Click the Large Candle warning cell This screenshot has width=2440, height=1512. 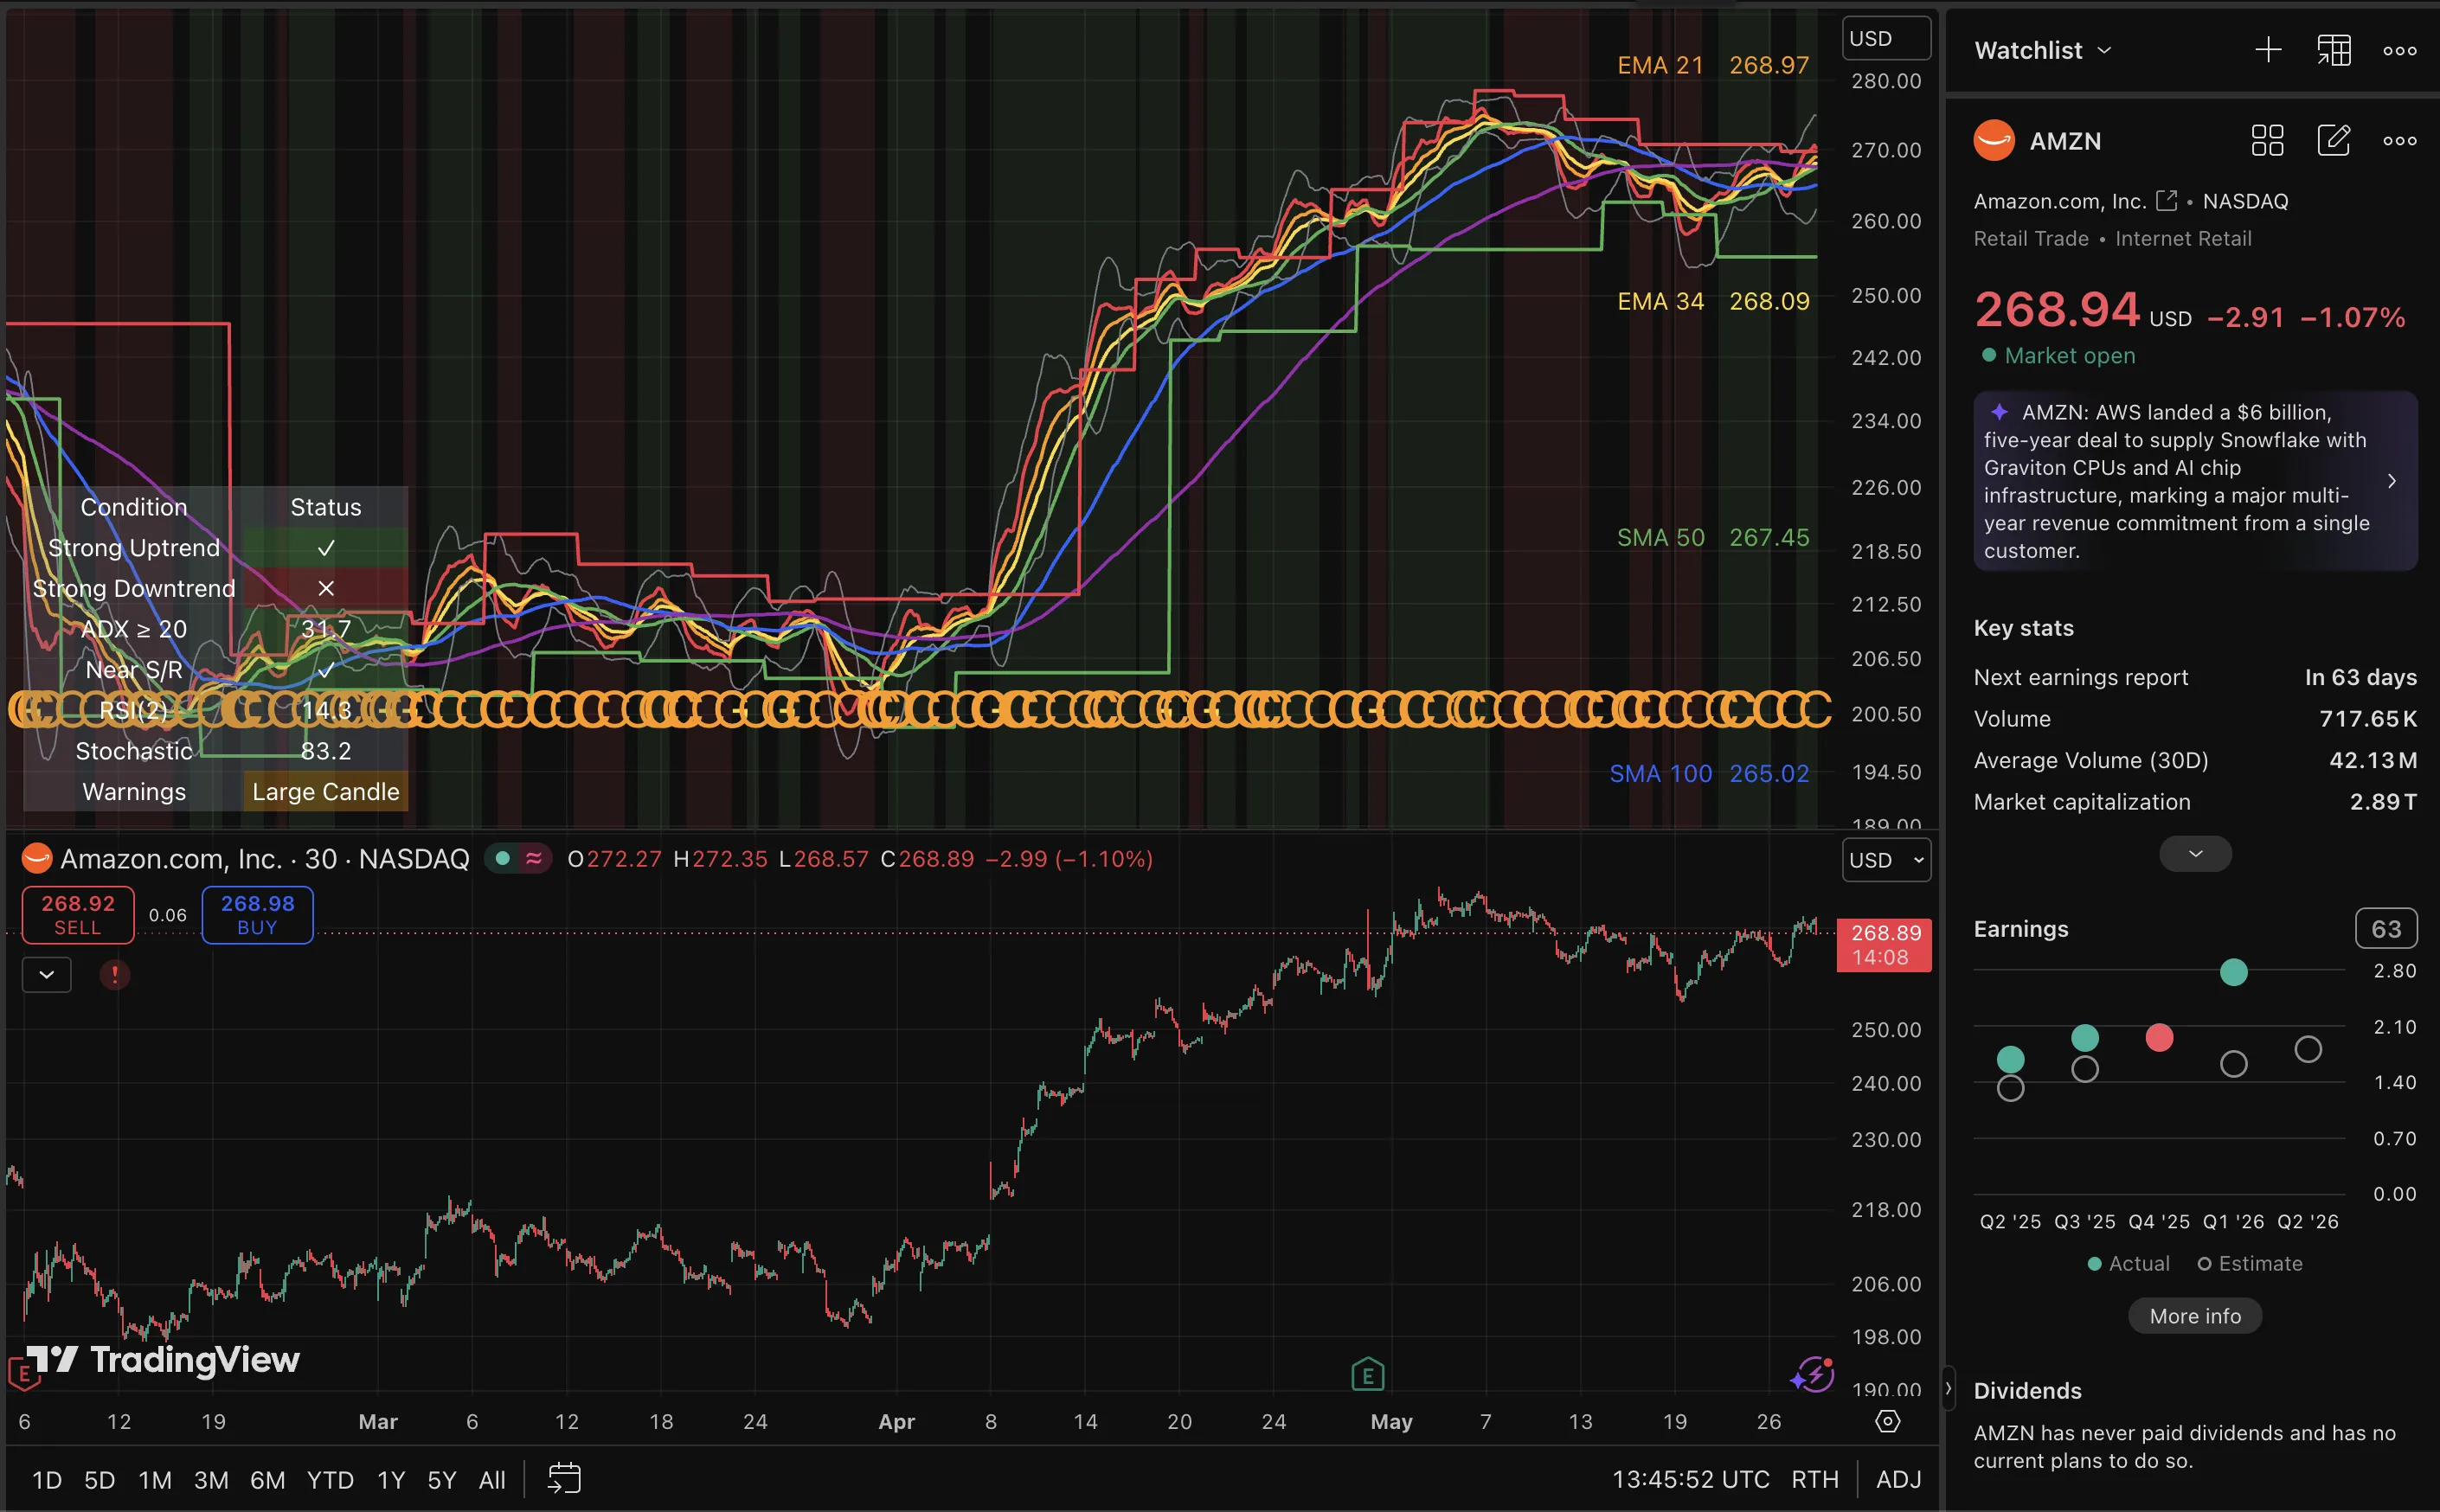325,791
